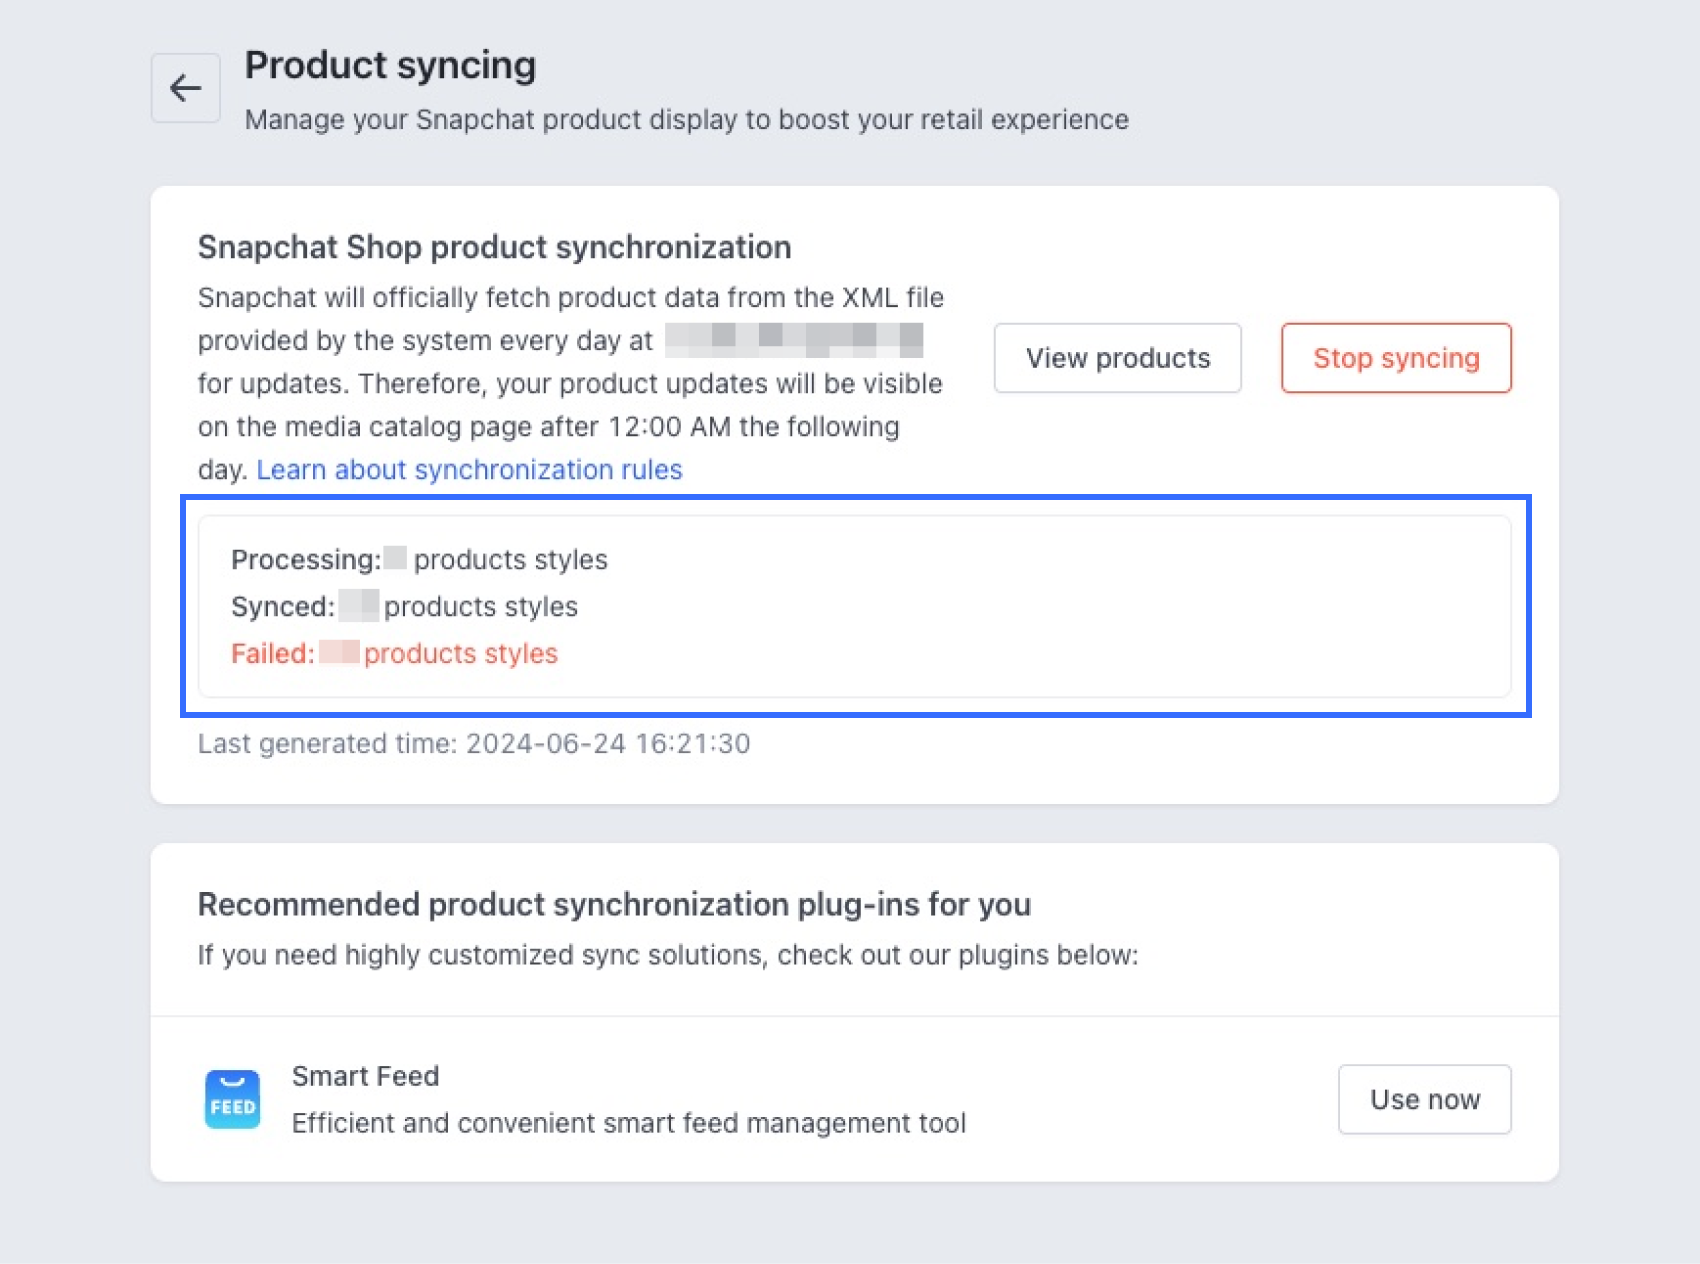This screenshot has height=1264, width=1700.
Task: Click the Last generated time text
Action: (473, 744)
